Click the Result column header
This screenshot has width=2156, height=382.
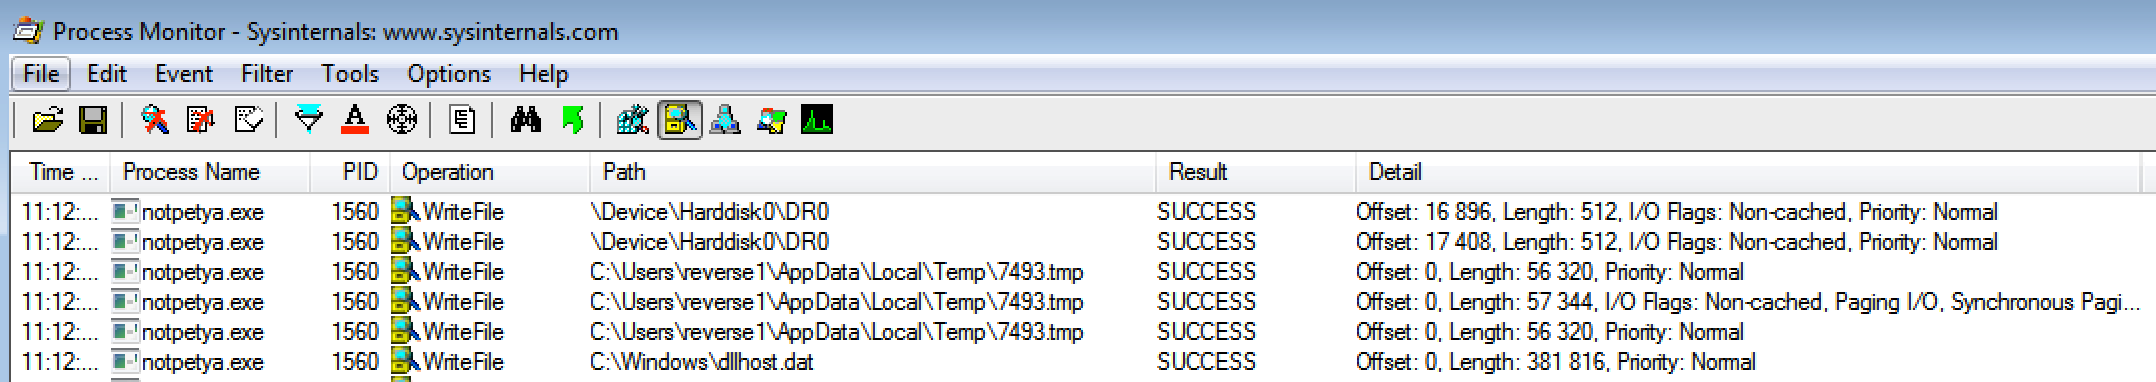click(x=1256, y=172)
